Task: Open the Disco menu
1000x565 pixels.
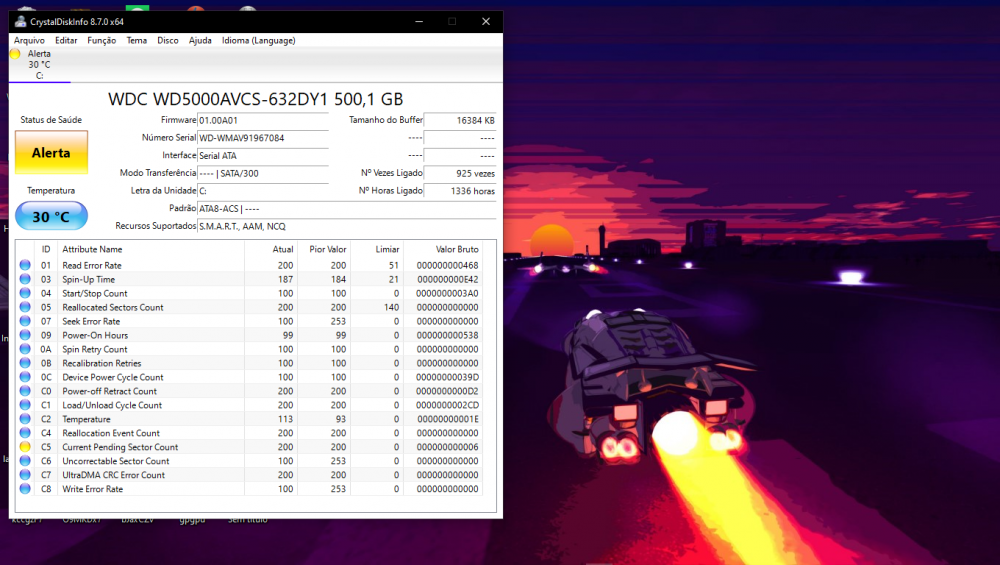Action: [x=168, y=41]
